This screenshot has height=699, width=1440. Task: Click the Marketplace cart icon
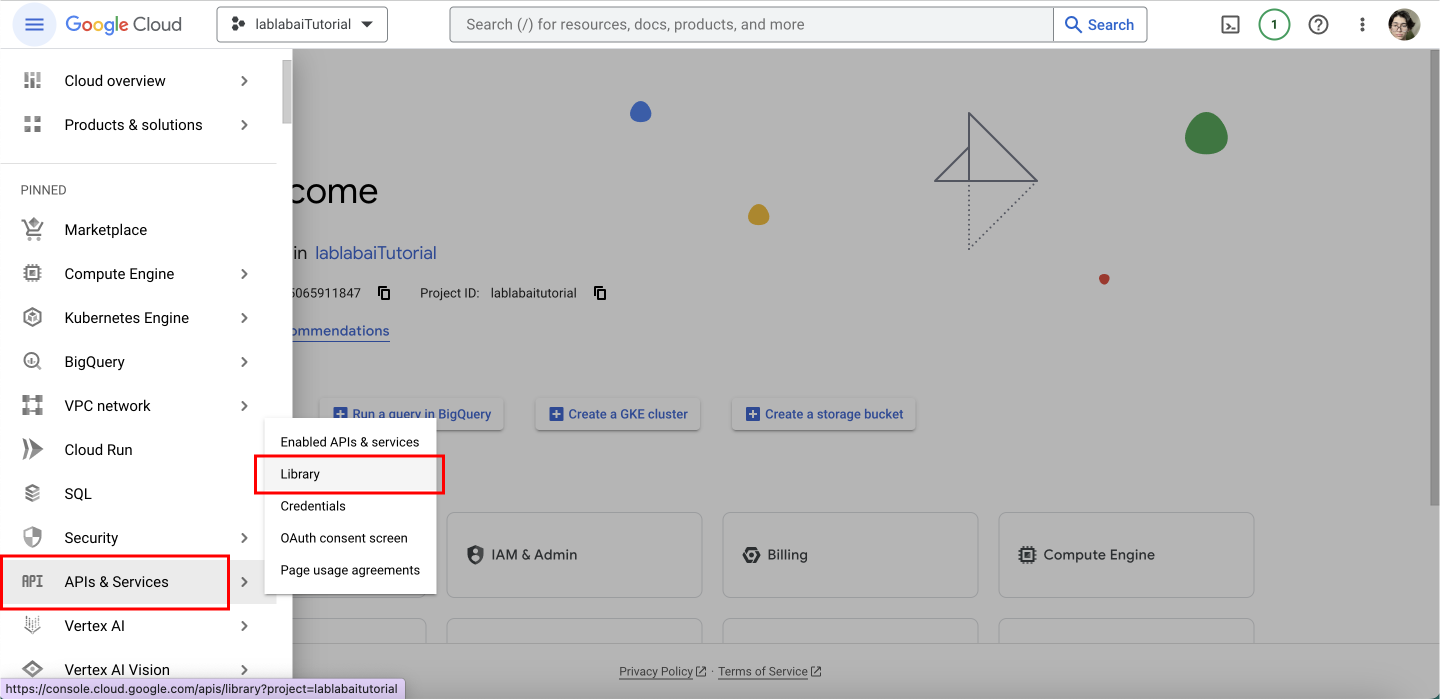click(33, 230)
